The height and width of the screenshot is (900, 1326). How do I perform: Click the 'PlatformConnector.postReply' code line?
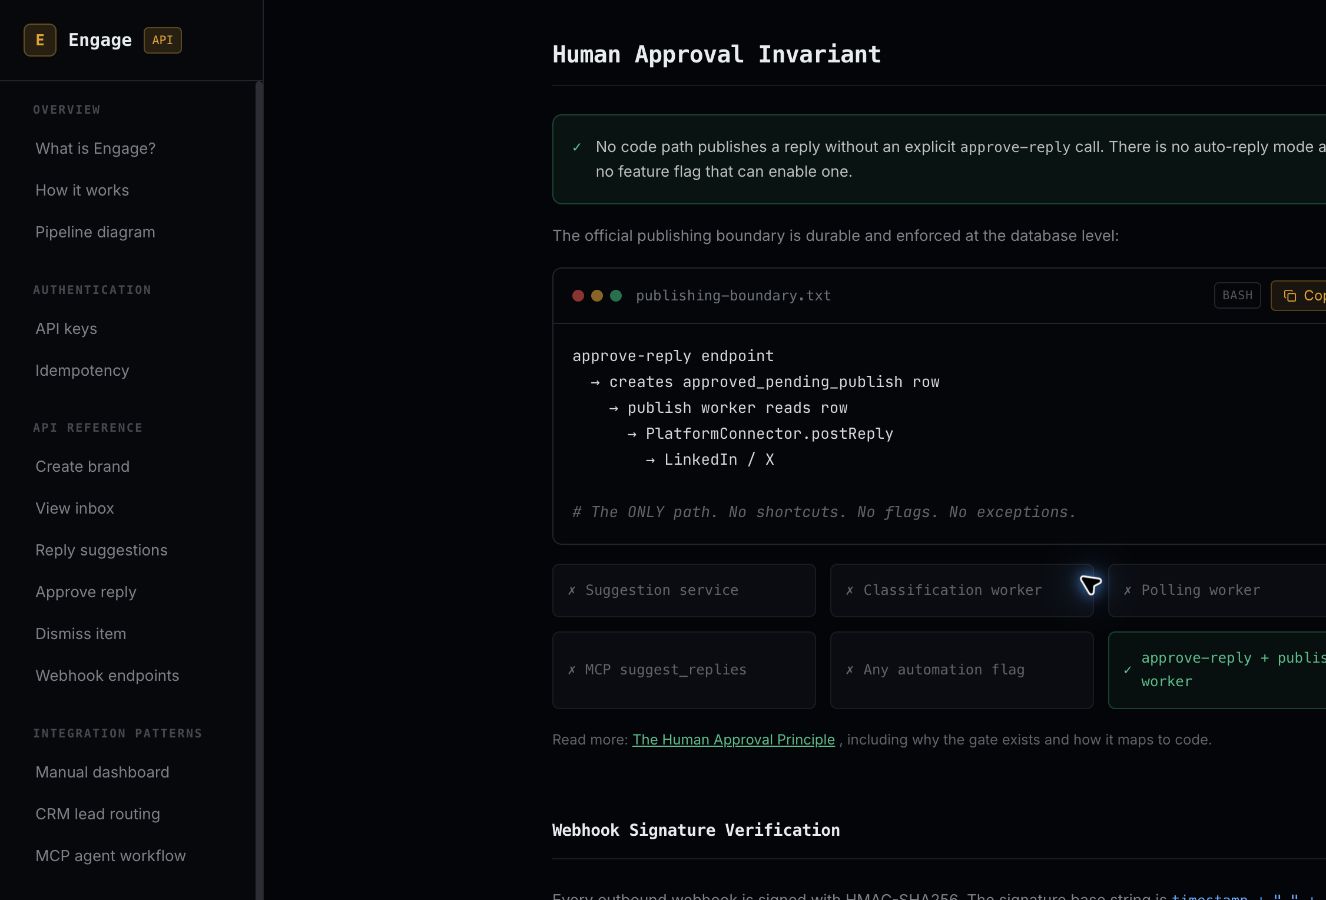(x=769, y=434)
